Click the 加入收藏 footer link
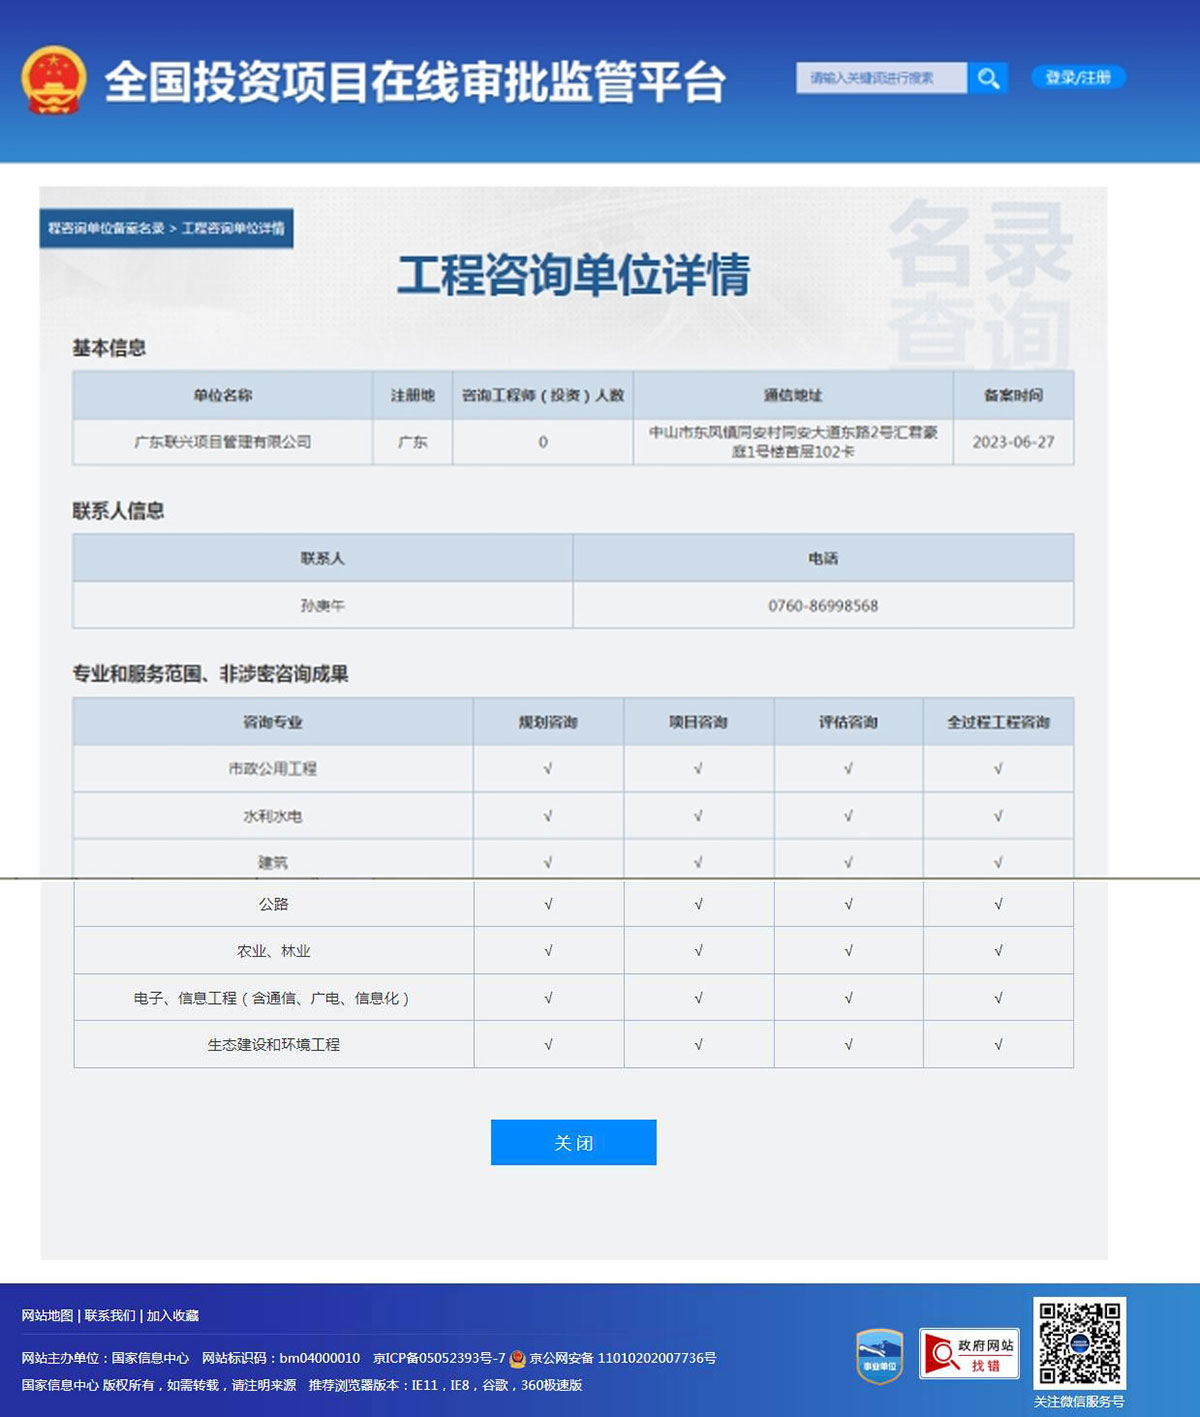Viewport: 1200px width, 1417px height. pos(173,1315)
